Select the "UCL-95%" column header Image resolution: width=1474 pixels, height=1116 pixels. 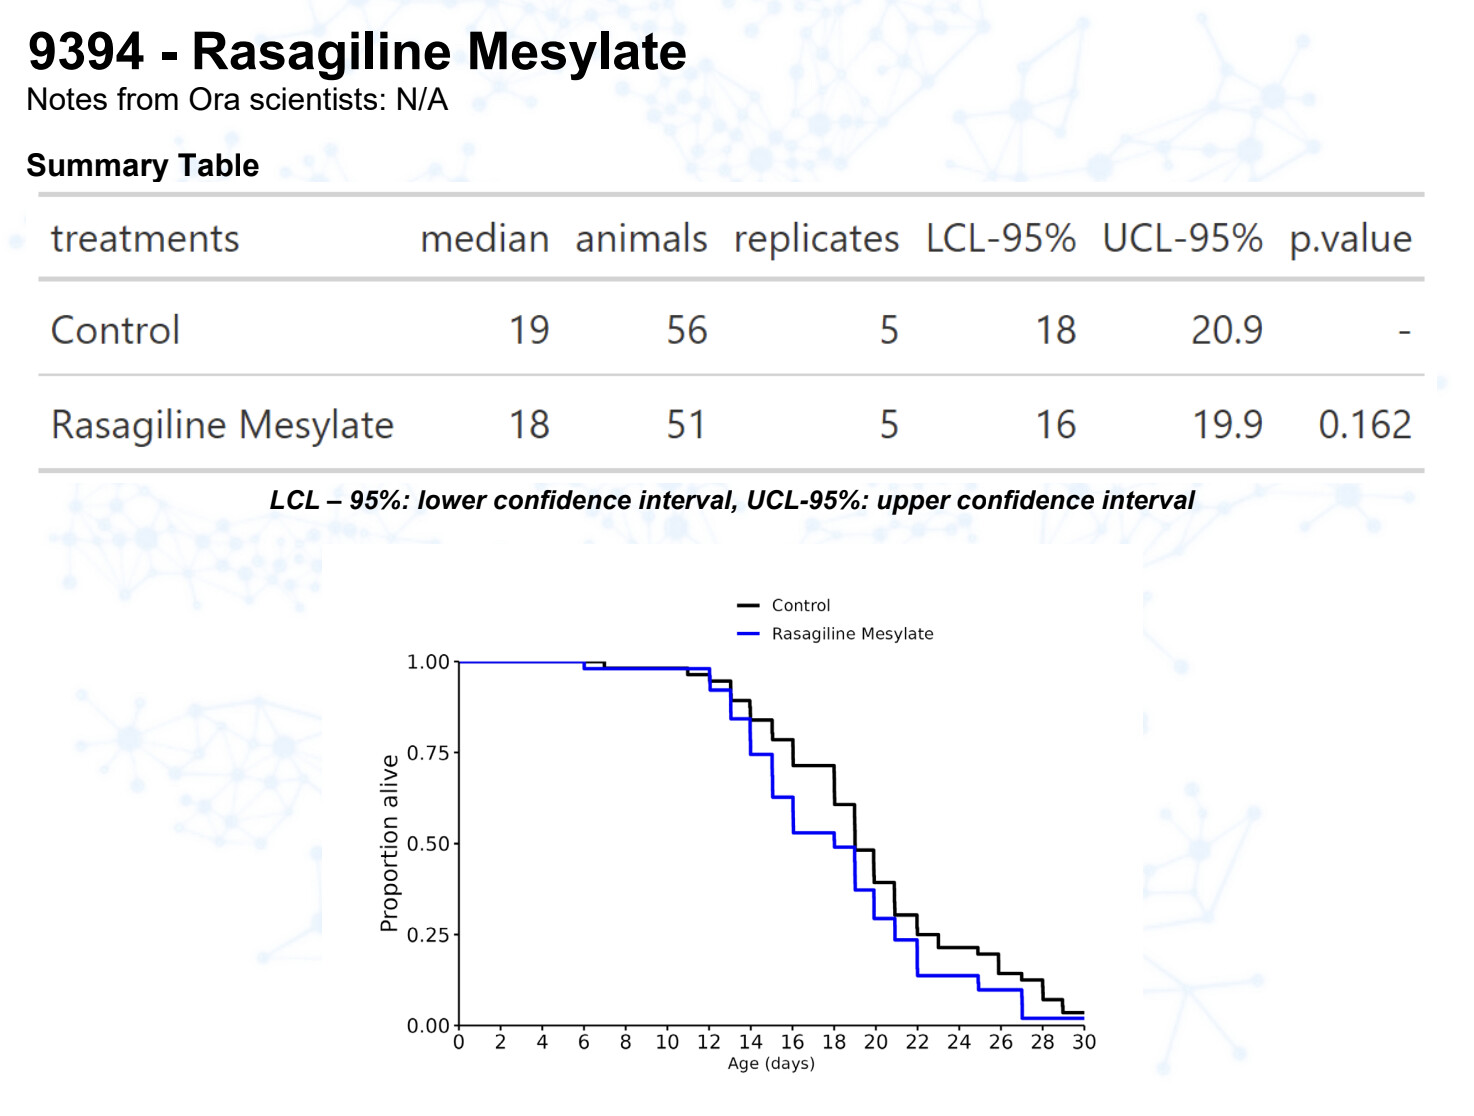[1182, 239]
